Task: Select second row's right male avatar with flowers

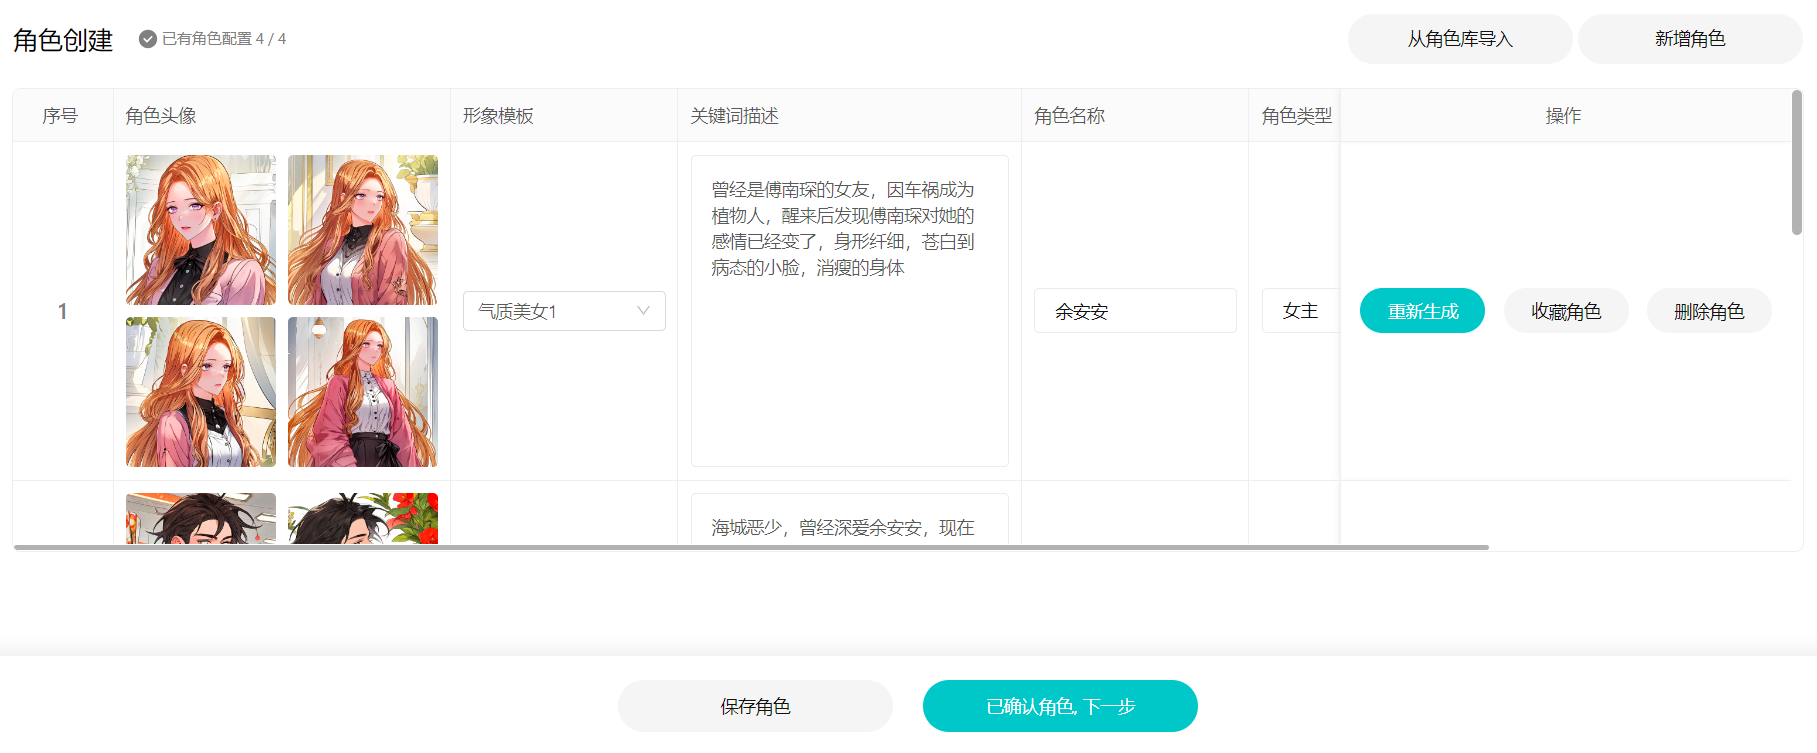Action: 363,519
